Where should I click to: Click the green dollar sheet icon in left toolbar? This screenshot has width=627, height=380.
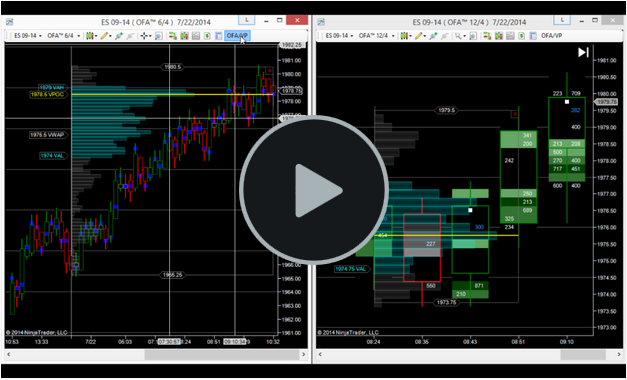207,36
